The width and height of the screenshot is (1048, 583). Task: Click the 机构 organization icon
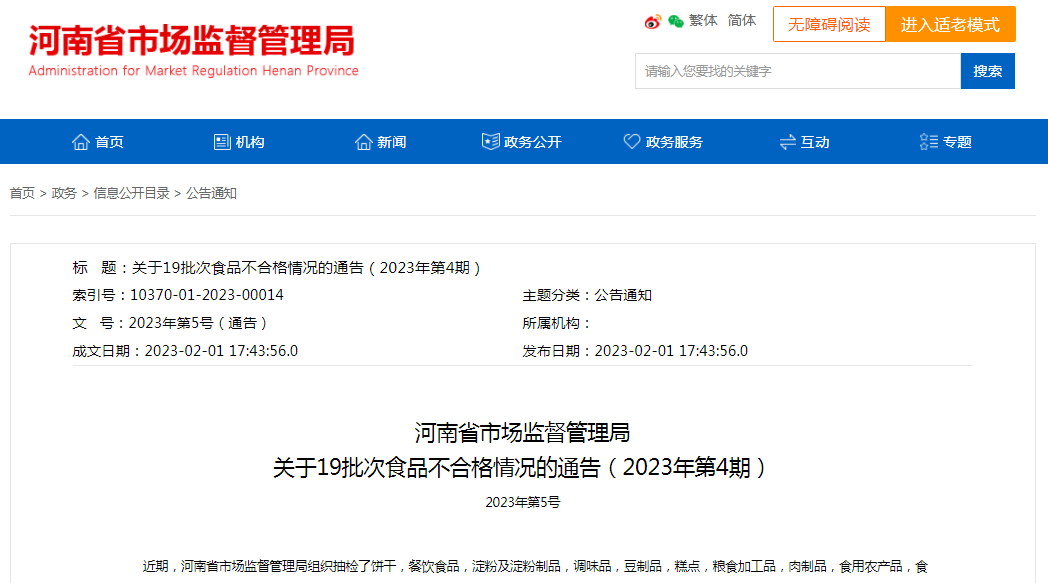pyautogui.click(x=222, y=142)
